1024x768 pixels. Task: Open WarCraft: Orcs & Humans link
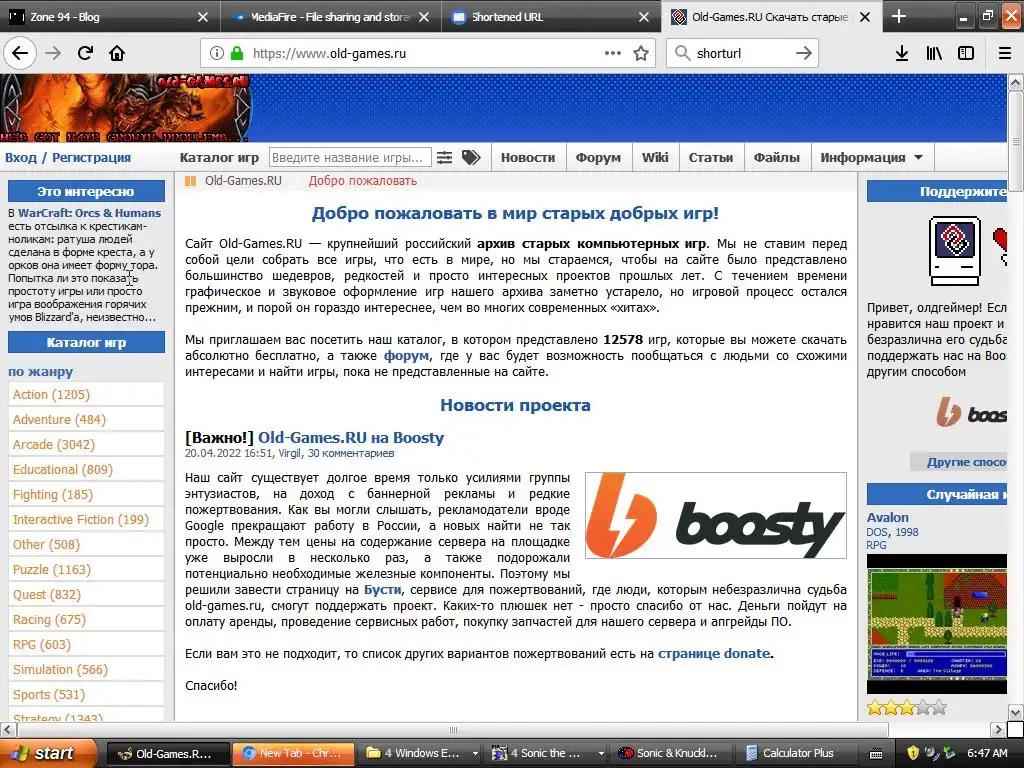pyautogui.click(x=89, y=213)
